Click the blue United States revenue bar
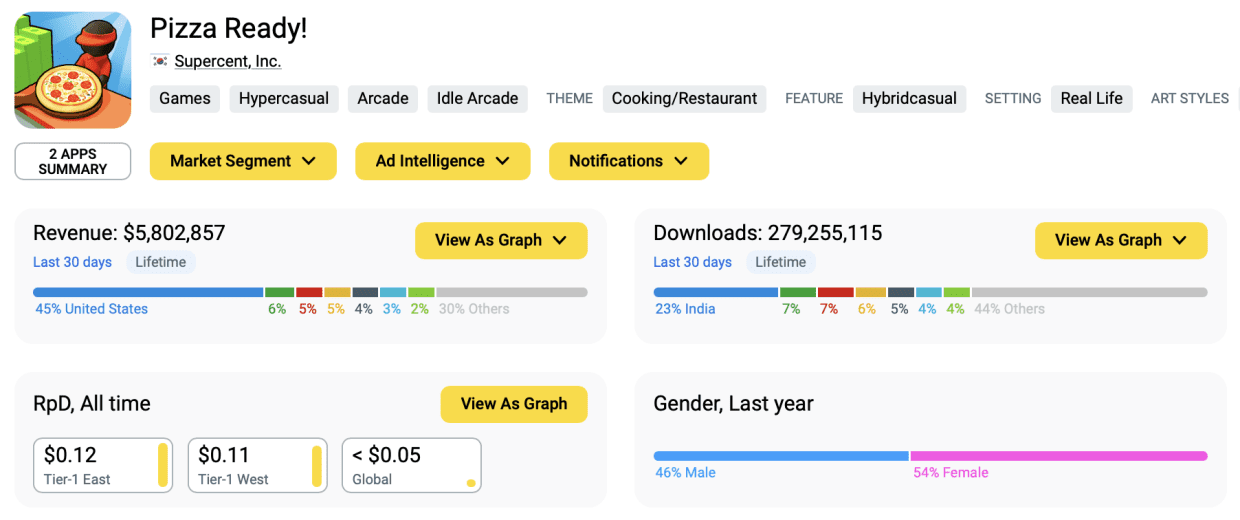Viewport: 1240px width, 520px height. tap(148, 292)
